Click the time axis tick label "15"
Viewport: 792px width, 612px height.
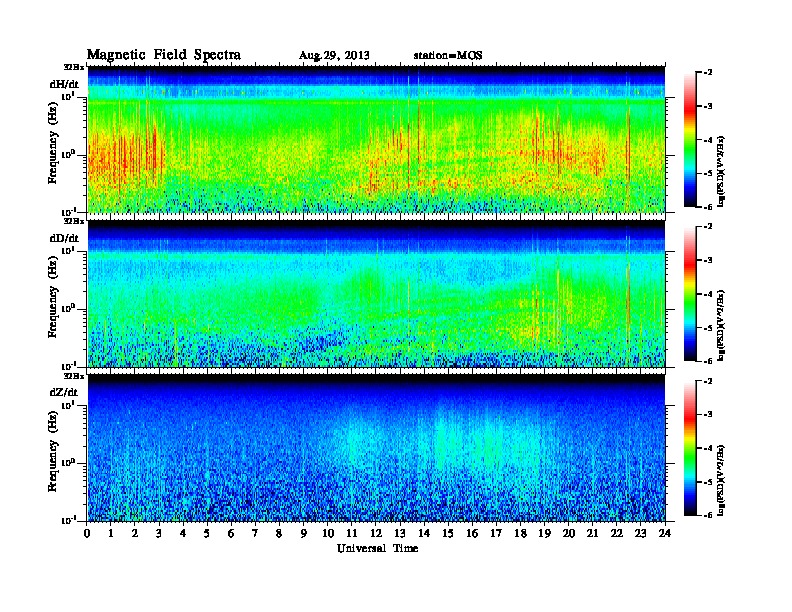[x=448, y=534]
